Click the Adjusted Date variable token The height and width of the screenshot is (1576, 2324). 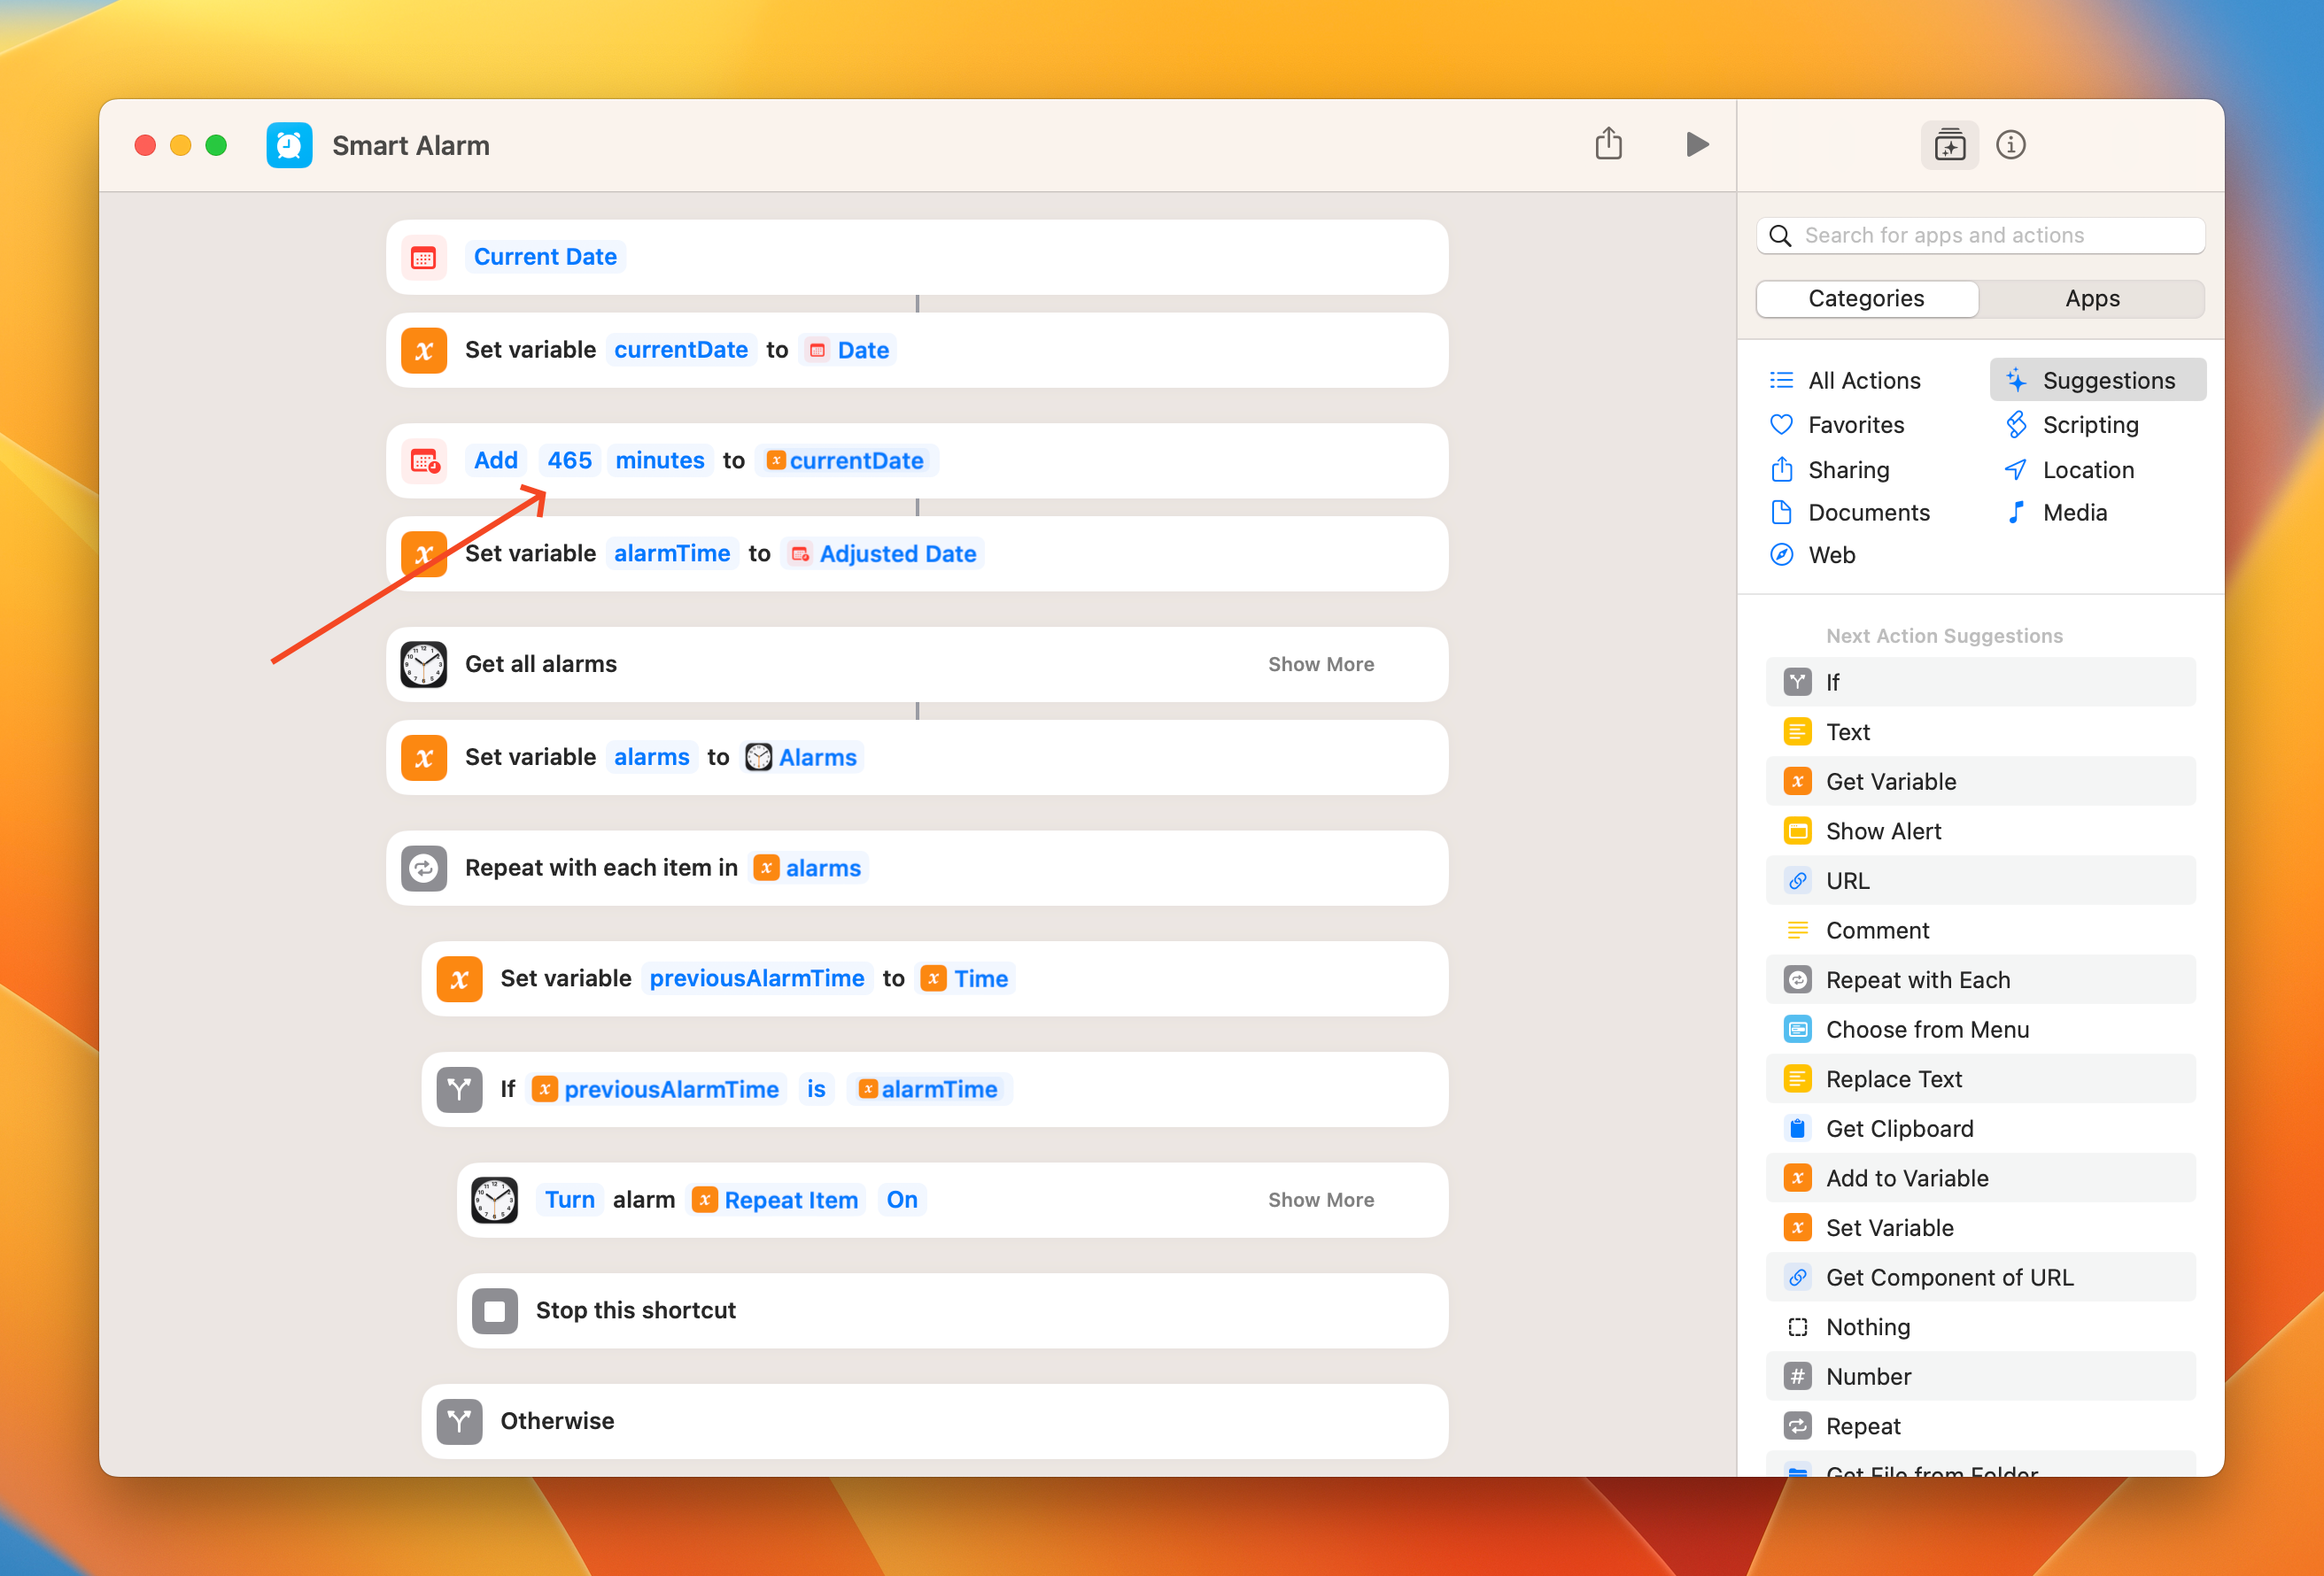(x=897, y=553)
